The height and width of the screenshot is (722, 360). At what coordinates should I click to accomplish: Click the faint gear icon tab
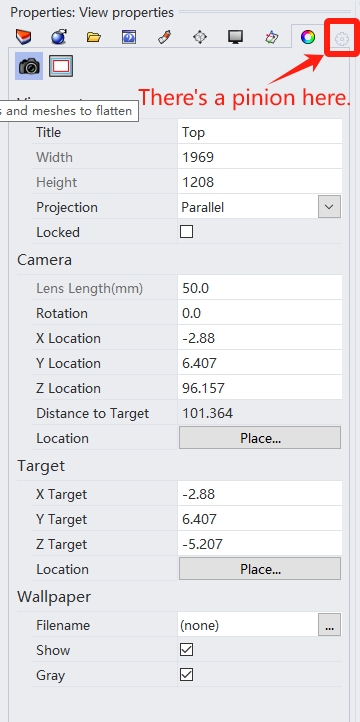(x=342, y=39)
